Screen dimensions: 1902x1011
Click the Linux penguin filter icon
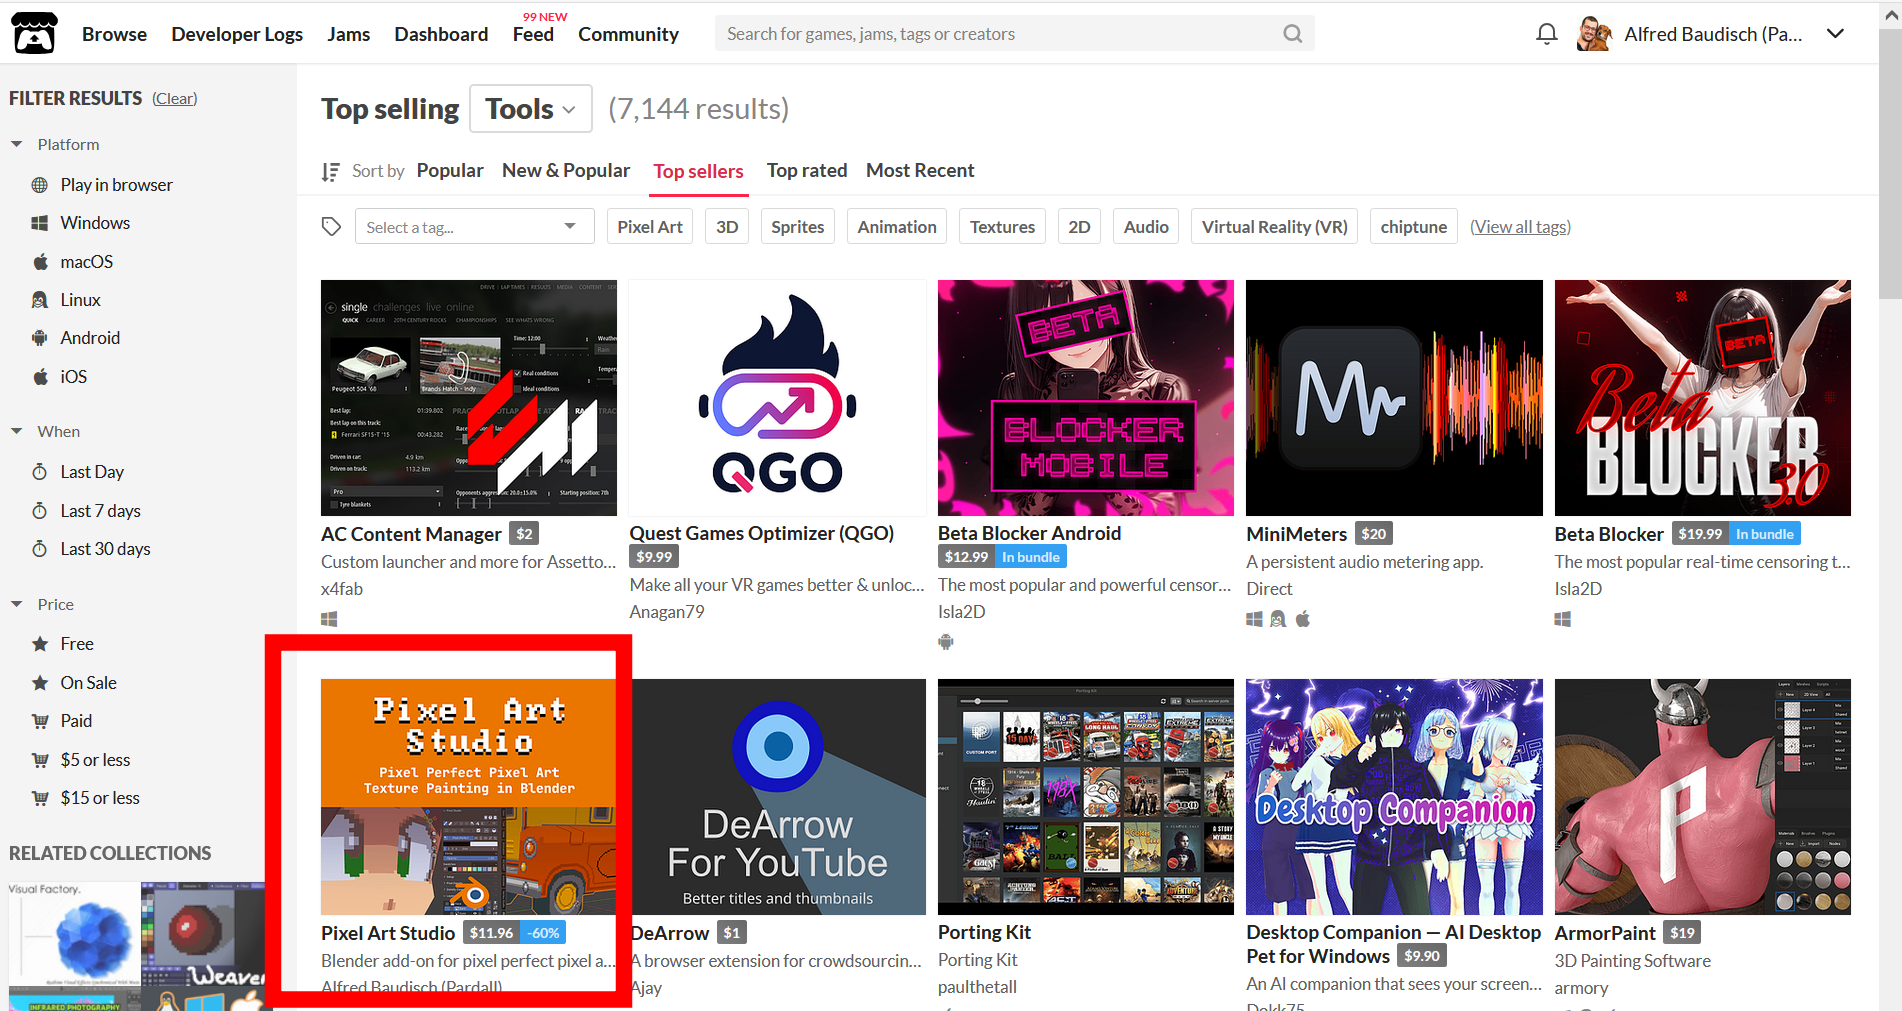pyautogui.click(x=40, y=300)
